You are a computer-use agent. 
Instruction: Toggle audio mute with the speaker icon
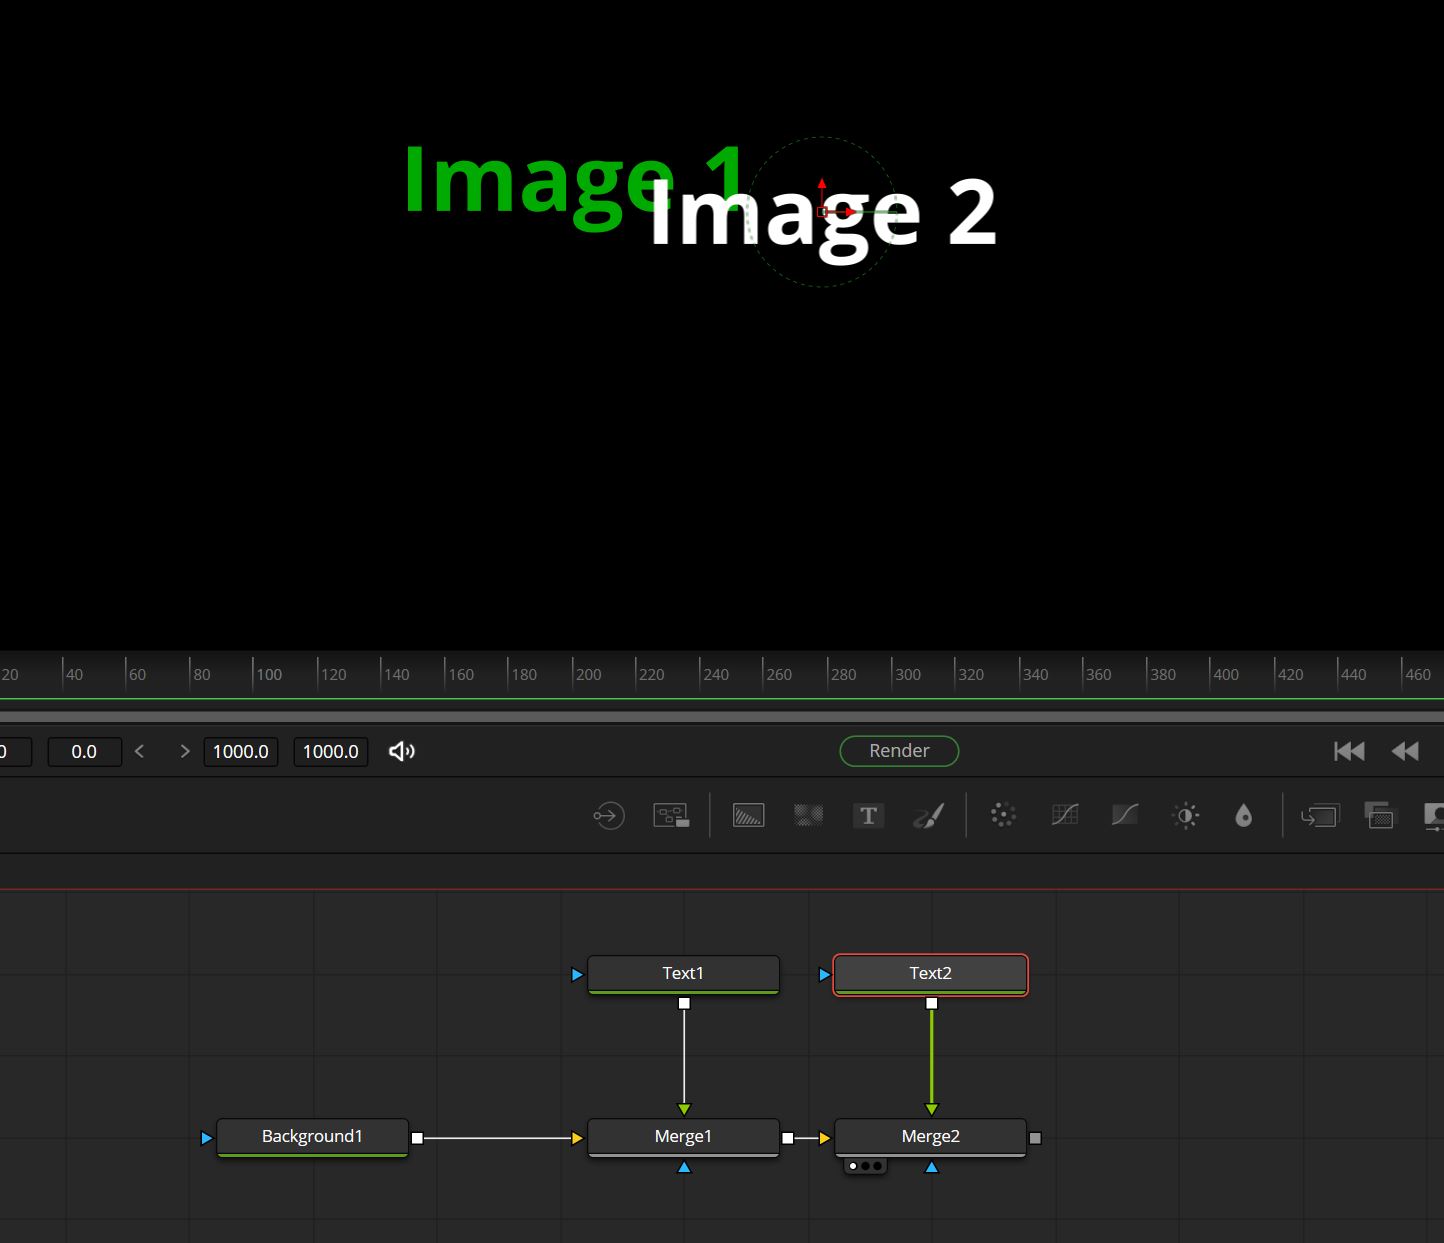[x=402, y=751]
